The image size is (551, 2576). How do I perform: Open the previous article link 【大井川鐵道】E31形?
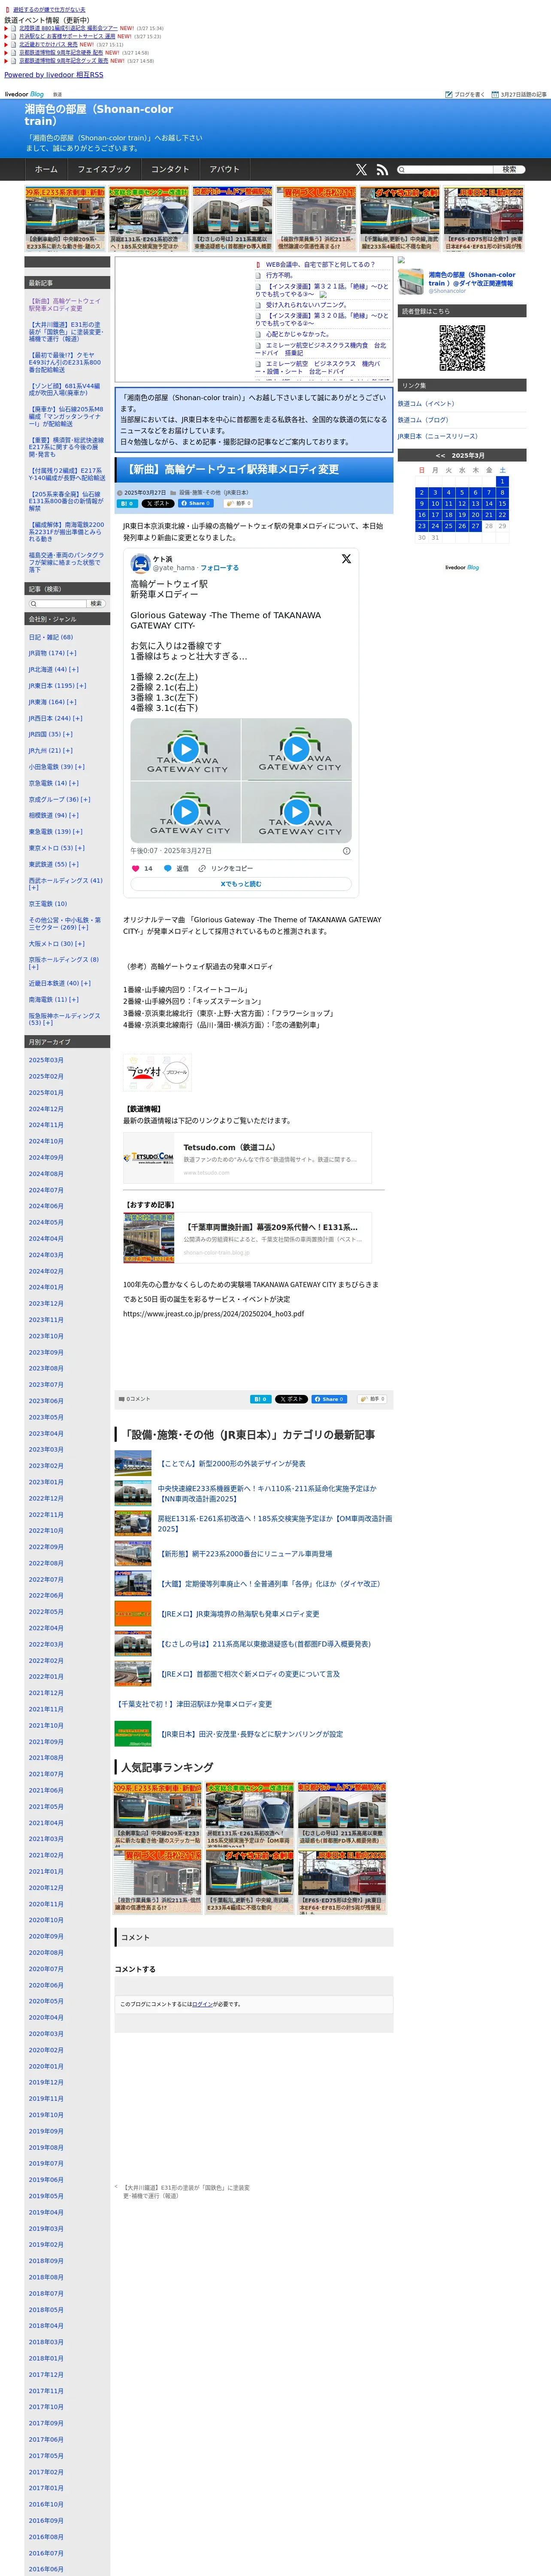tap(186, 2192)
